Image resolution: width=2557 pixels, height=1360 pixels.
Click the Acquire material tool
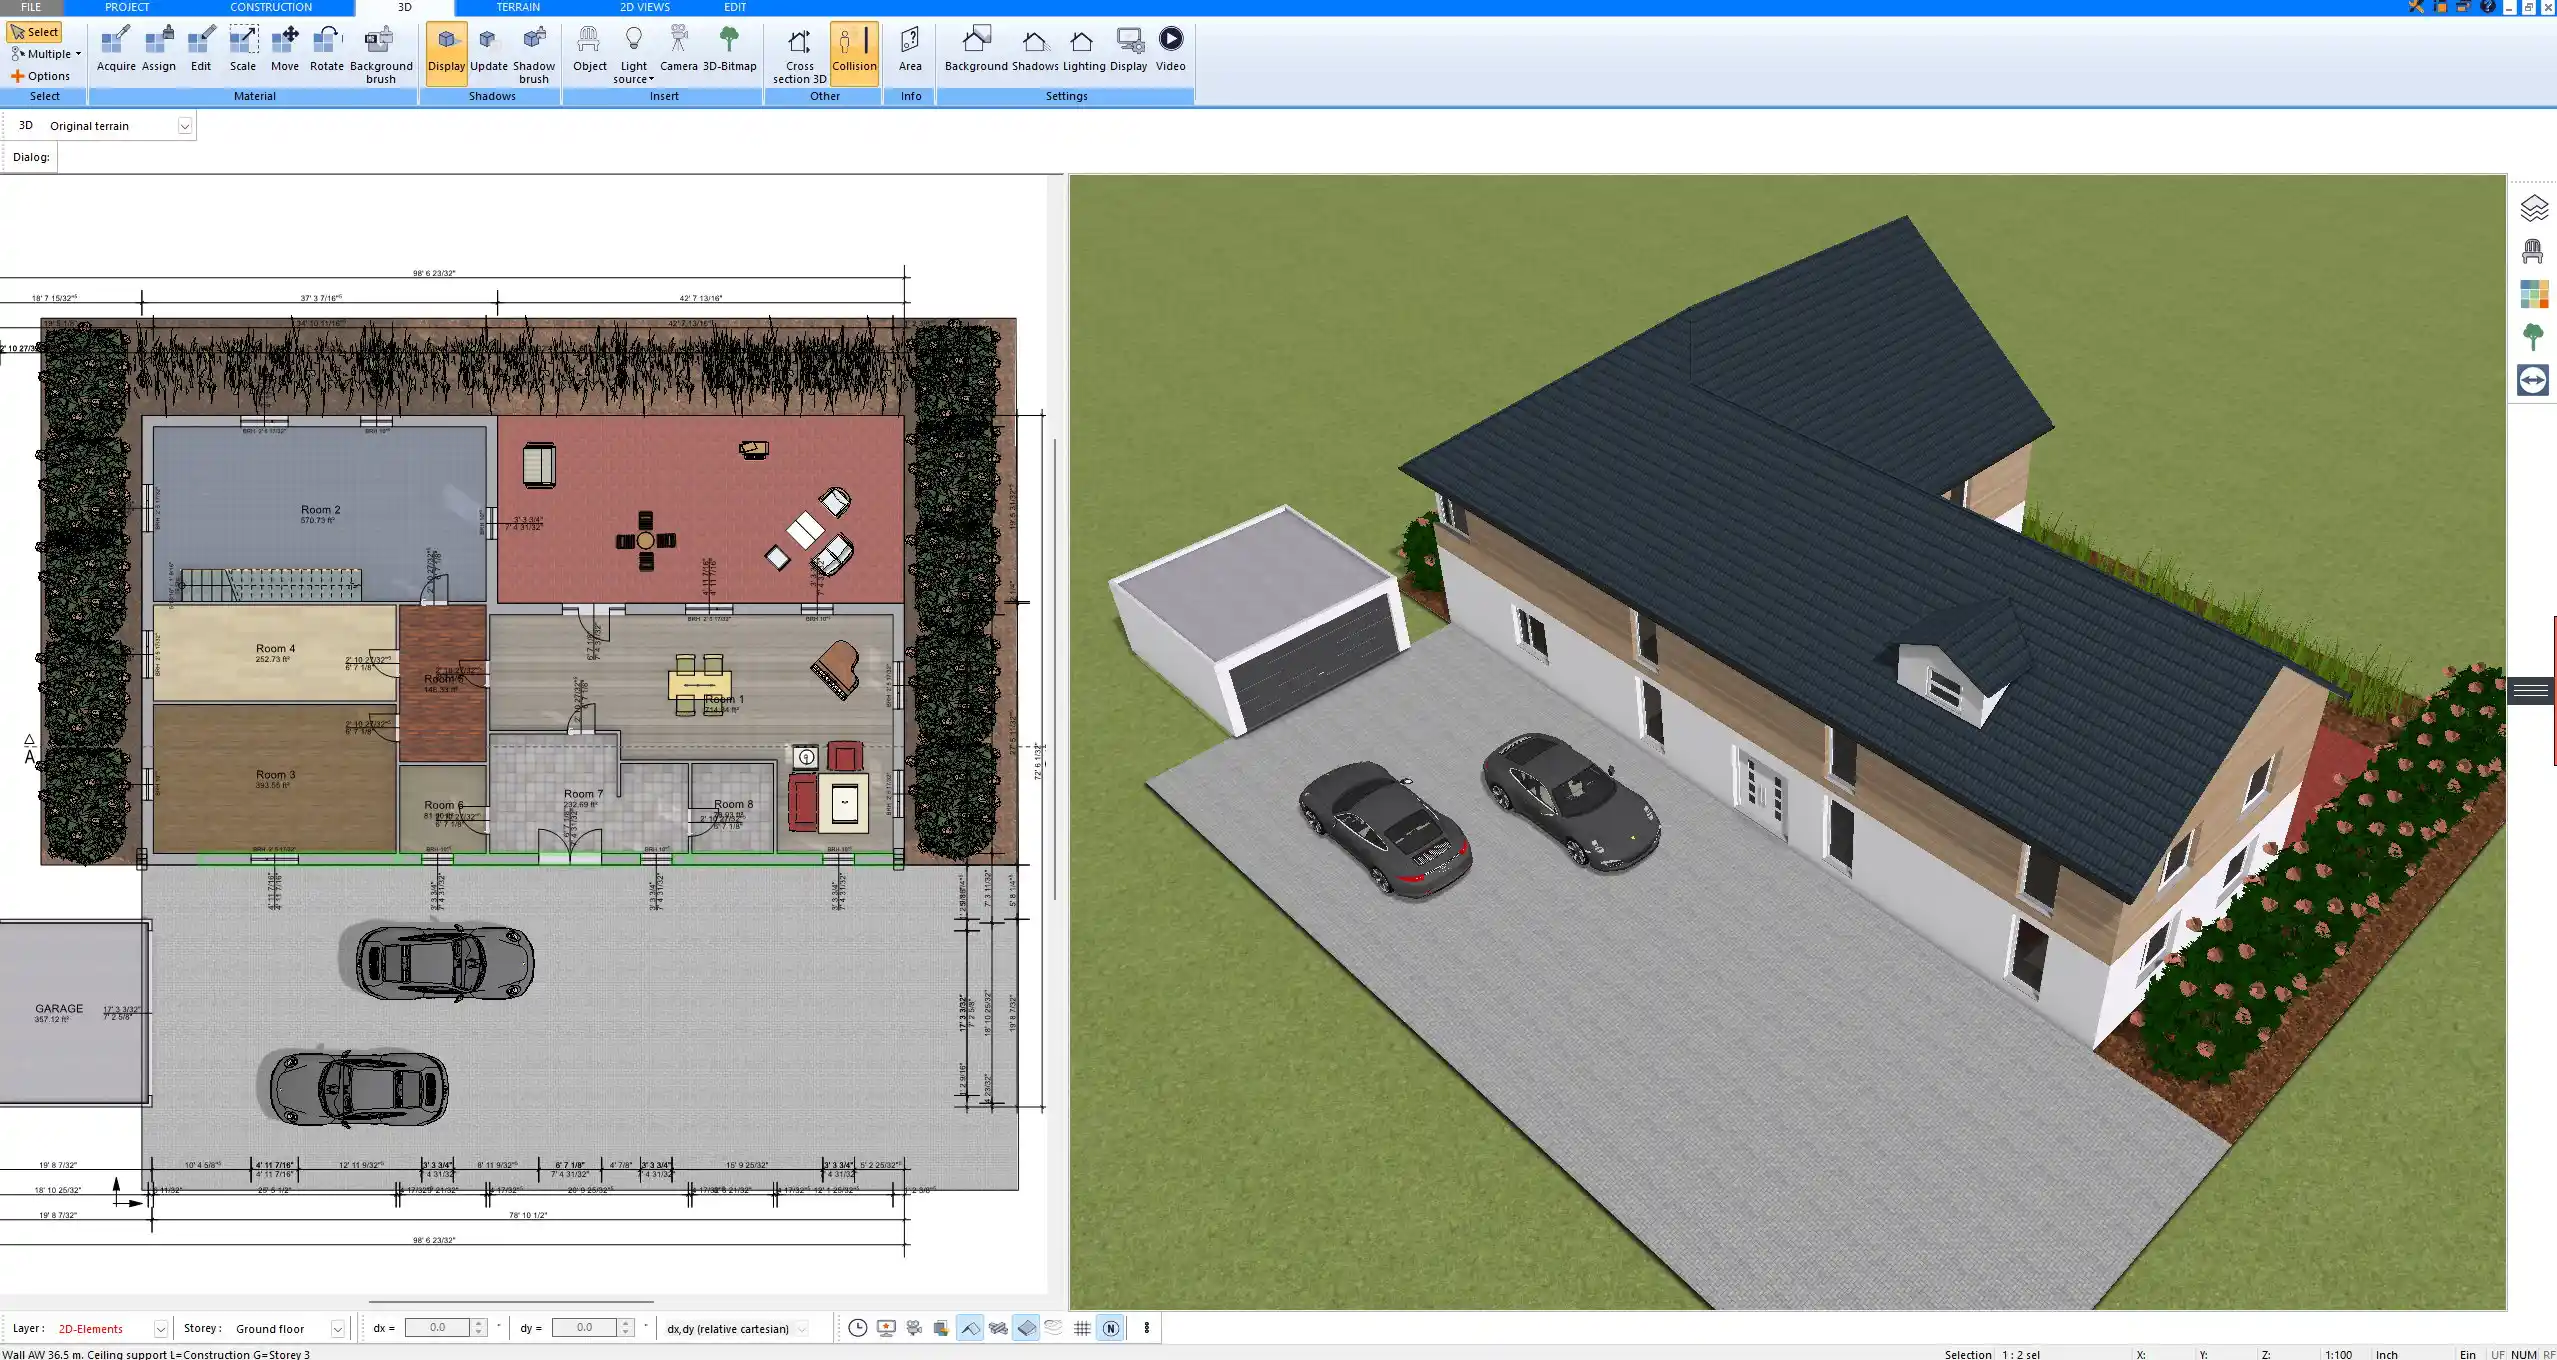click(x=116, y=50)
